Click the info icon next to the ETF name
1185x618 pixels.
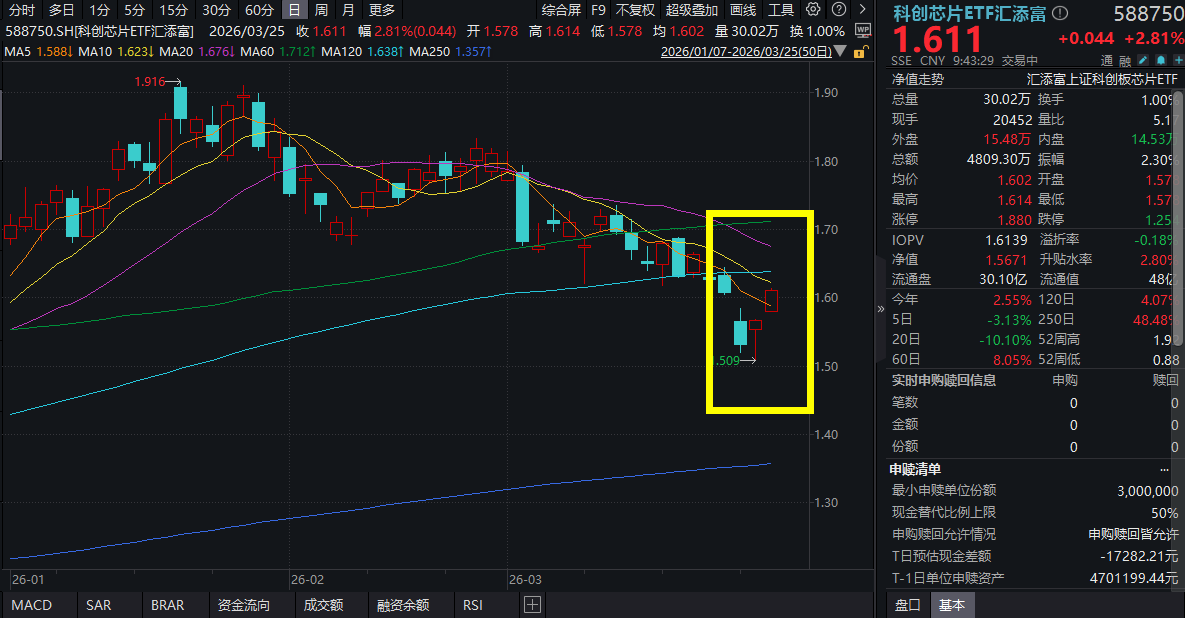[1060, 13]
